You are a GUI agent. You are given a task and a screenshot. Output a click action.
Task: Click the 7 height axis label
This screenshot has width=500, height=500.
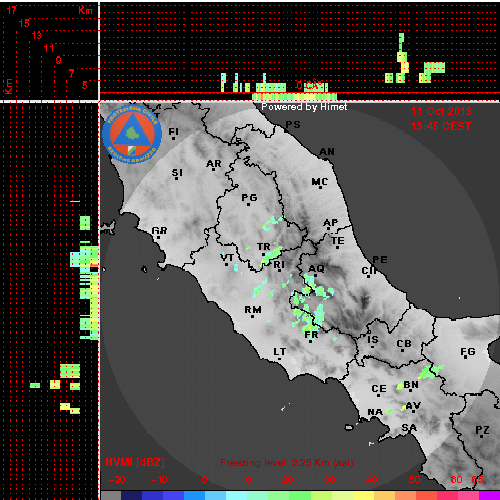[71, 73]
